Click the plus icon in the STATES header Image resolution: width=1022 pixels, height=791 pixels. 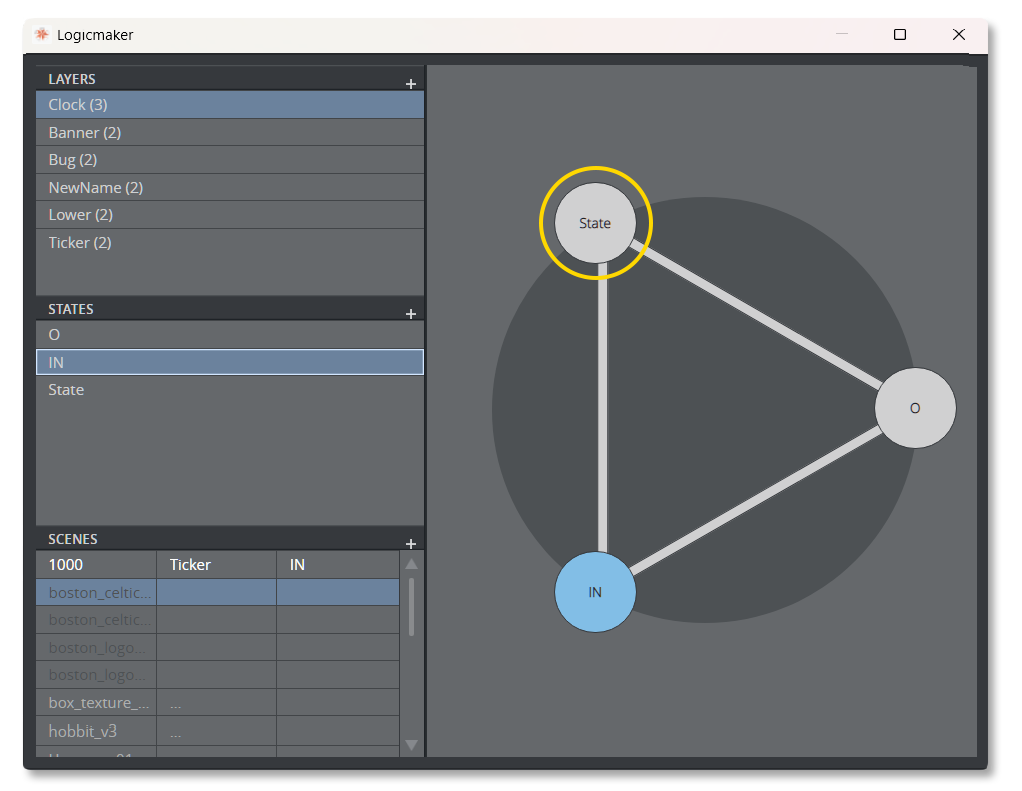click(410, 314)
